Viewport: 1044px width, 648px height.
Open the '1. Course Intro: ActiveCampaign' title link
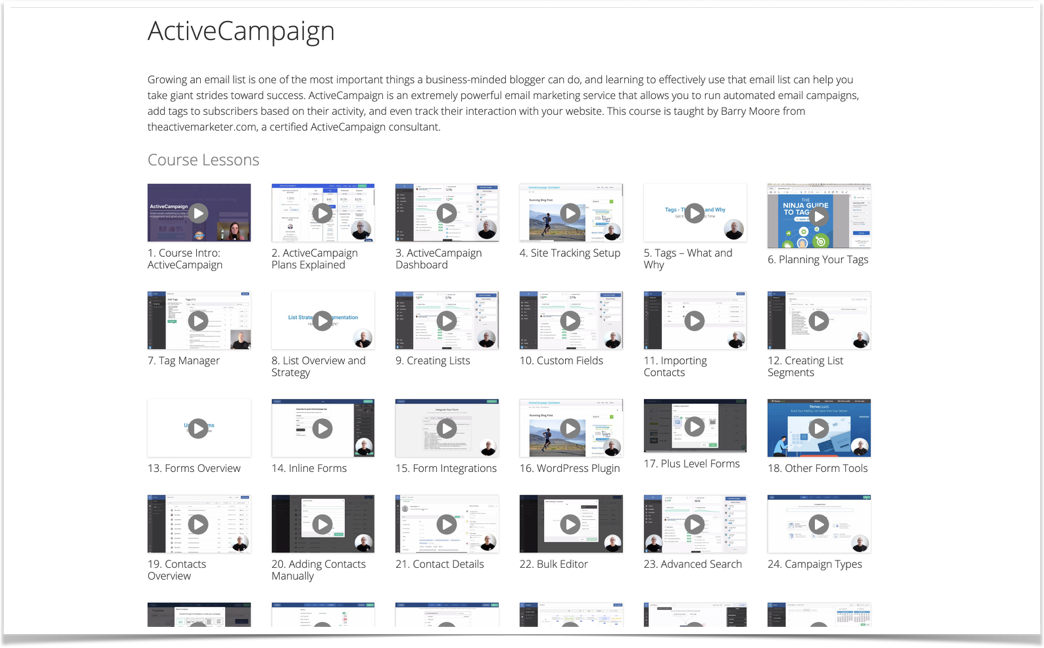pyautogui.click(x=185, y=259)
